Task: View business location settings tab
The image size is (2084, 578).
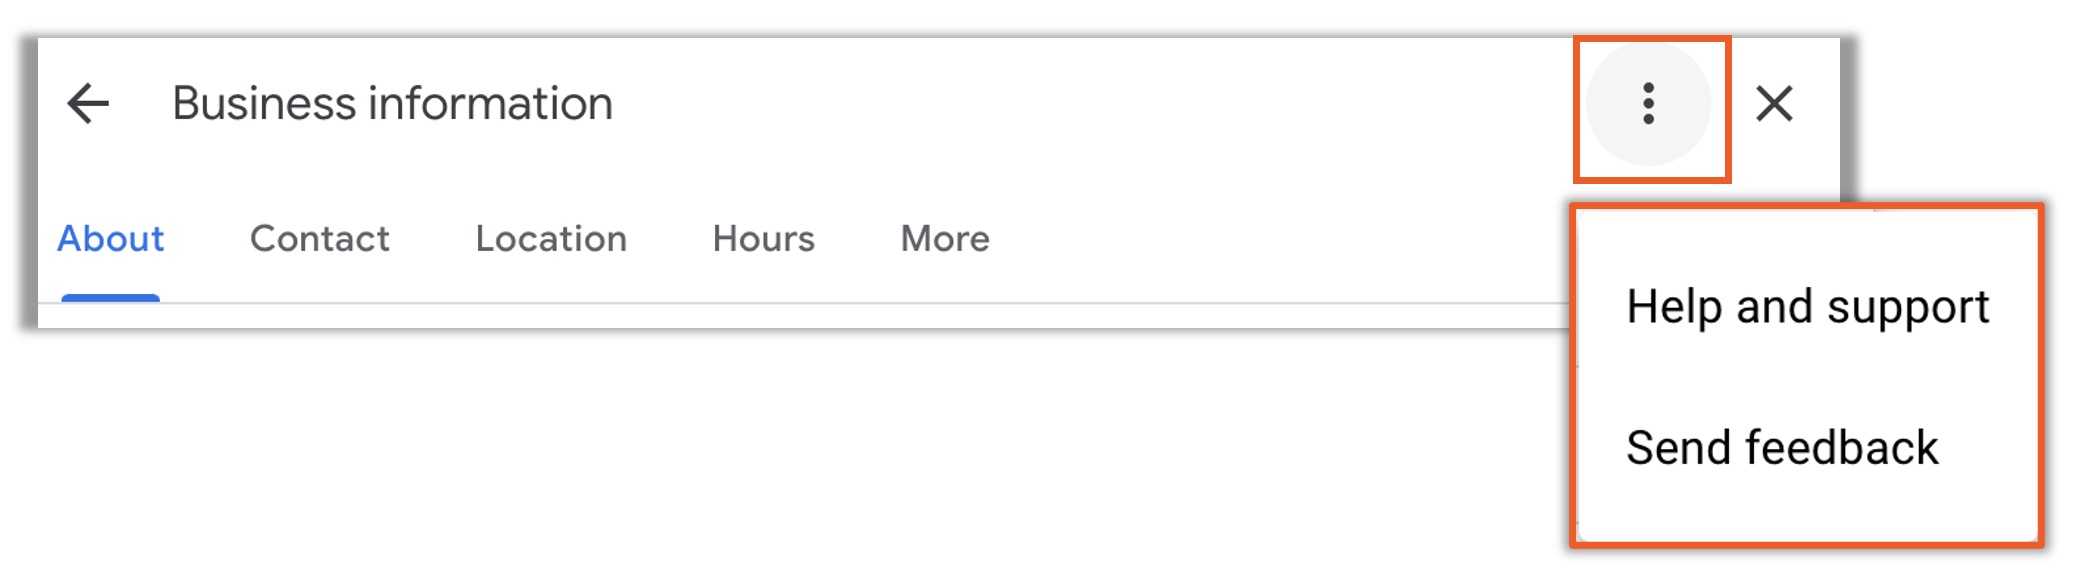Action: (x=551, y=239)
